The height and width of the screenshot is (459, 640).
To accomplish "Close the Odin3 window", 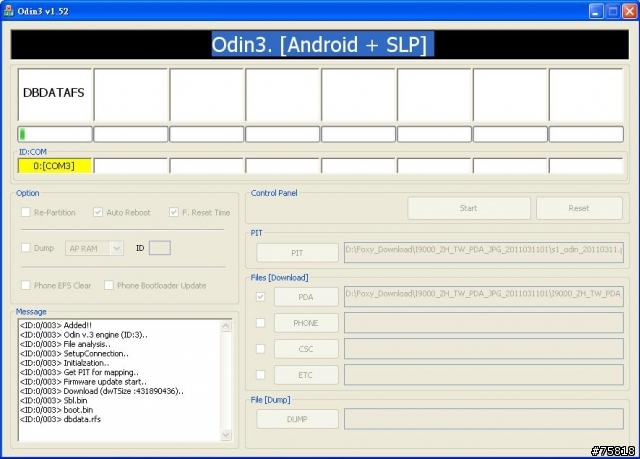I will [629, 11].
